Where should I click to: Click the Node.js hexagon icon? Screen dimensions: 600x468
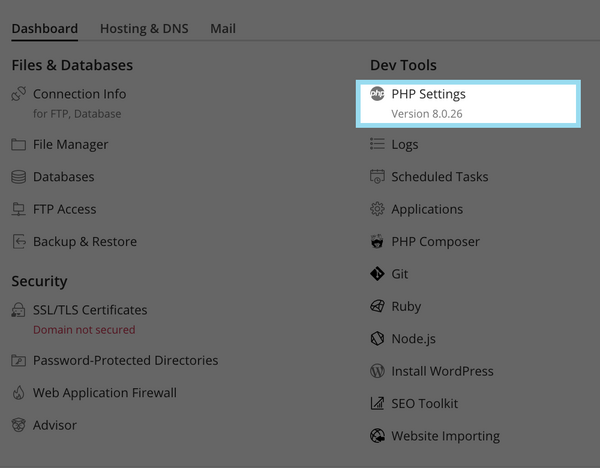pos(377,339)
